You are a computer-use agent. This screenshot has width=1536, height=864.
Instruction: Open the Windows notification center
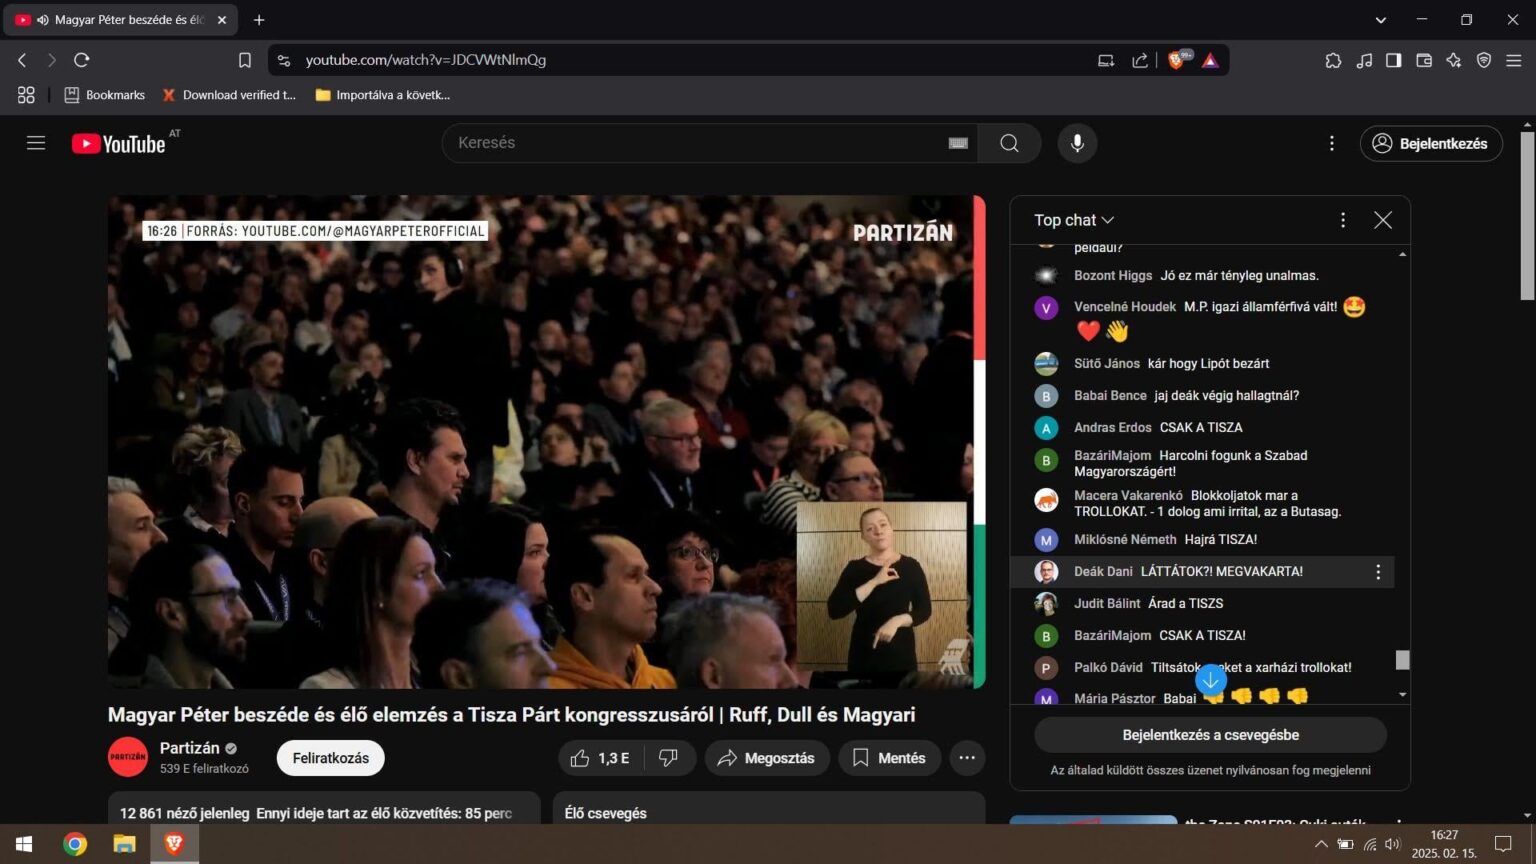(1503, 844)
